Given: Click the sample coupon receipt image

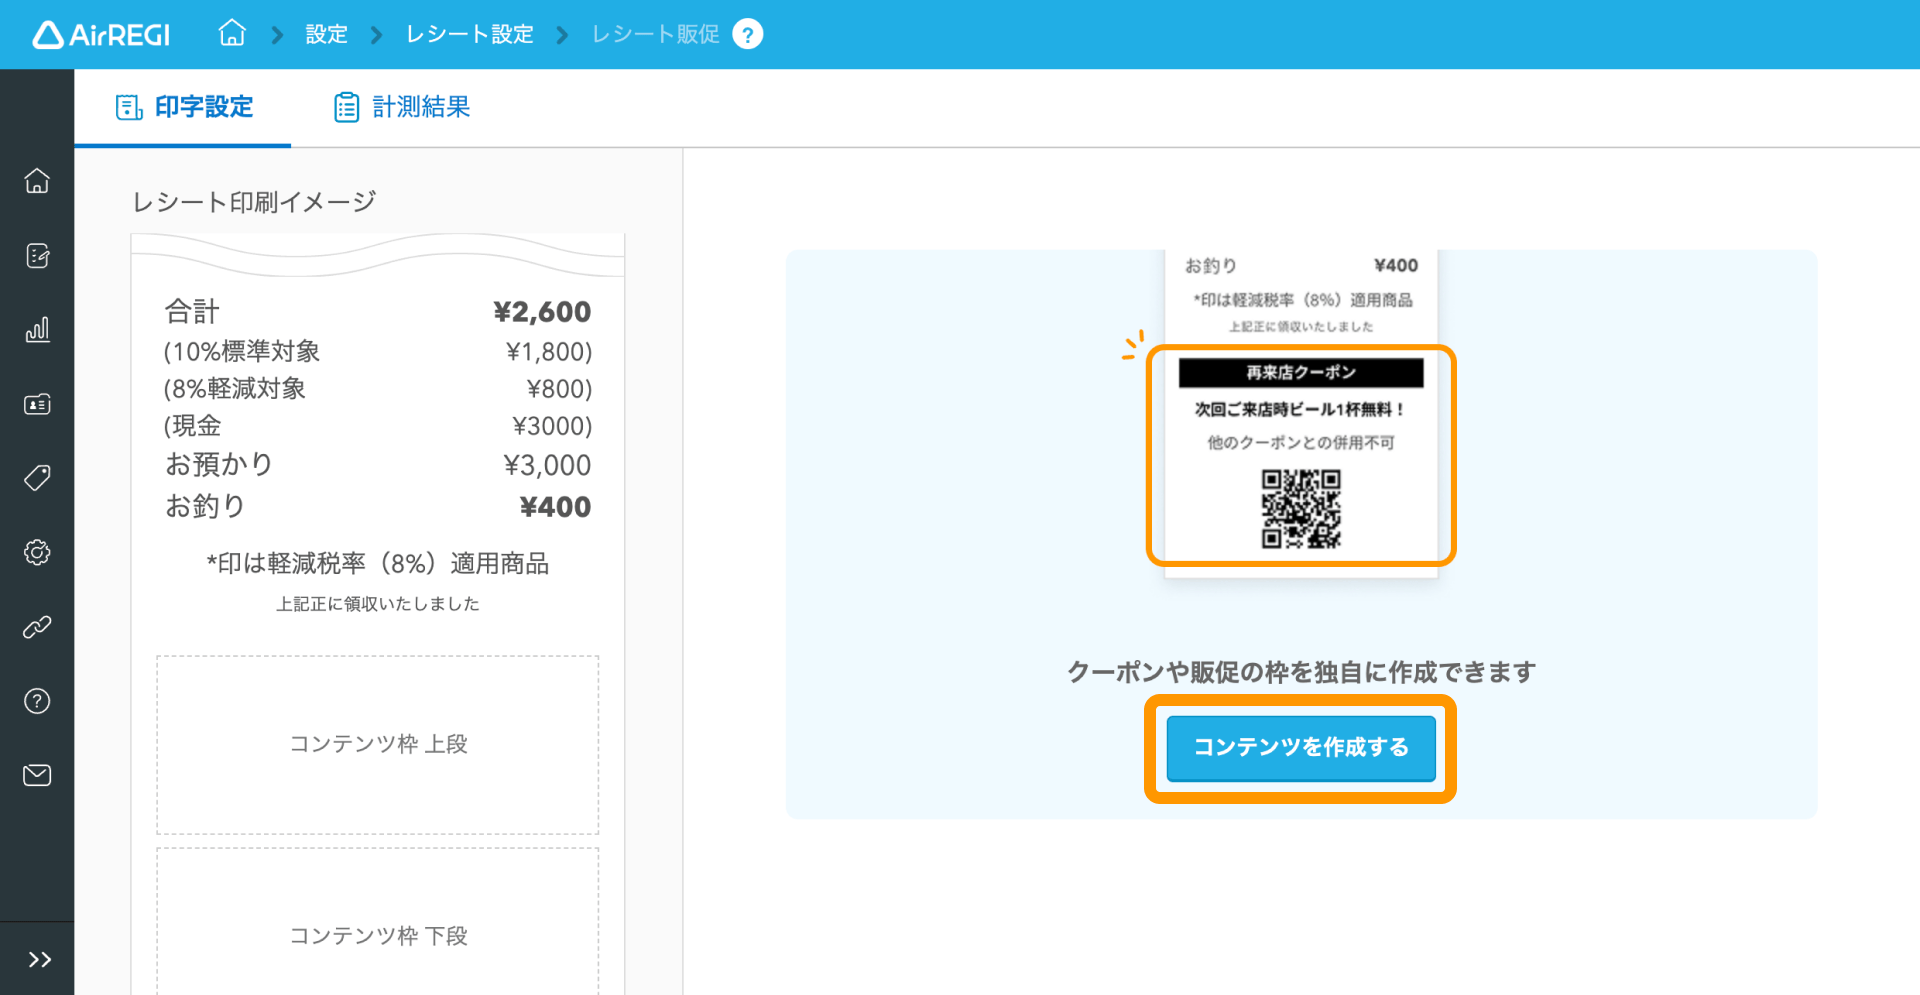Looking at the screenshot, I should coord(1301,414).
